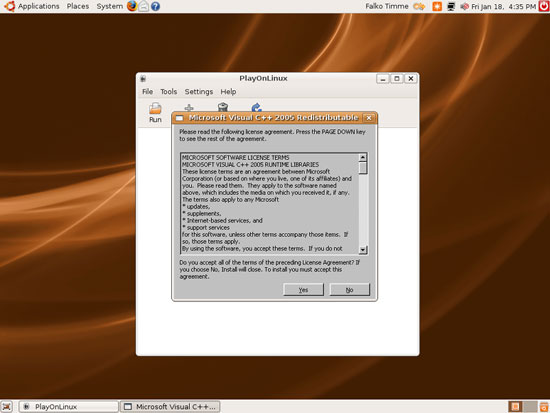Click the license text scroll down arrow

point(363,250)
